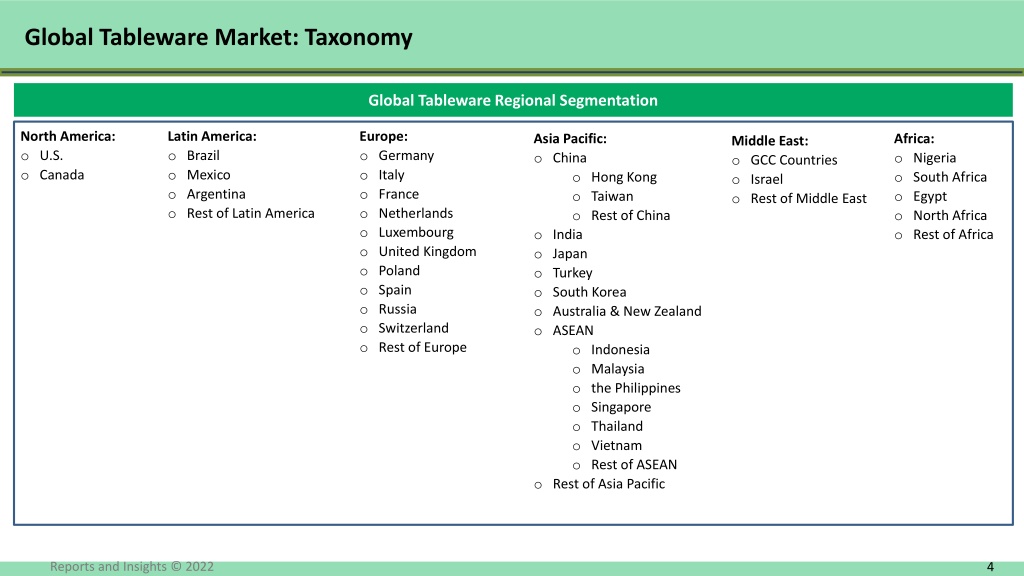This screenshot has width=1024, height=576.
Task: Select the 'Russia' entry
Action: click(x=397, y=309)
